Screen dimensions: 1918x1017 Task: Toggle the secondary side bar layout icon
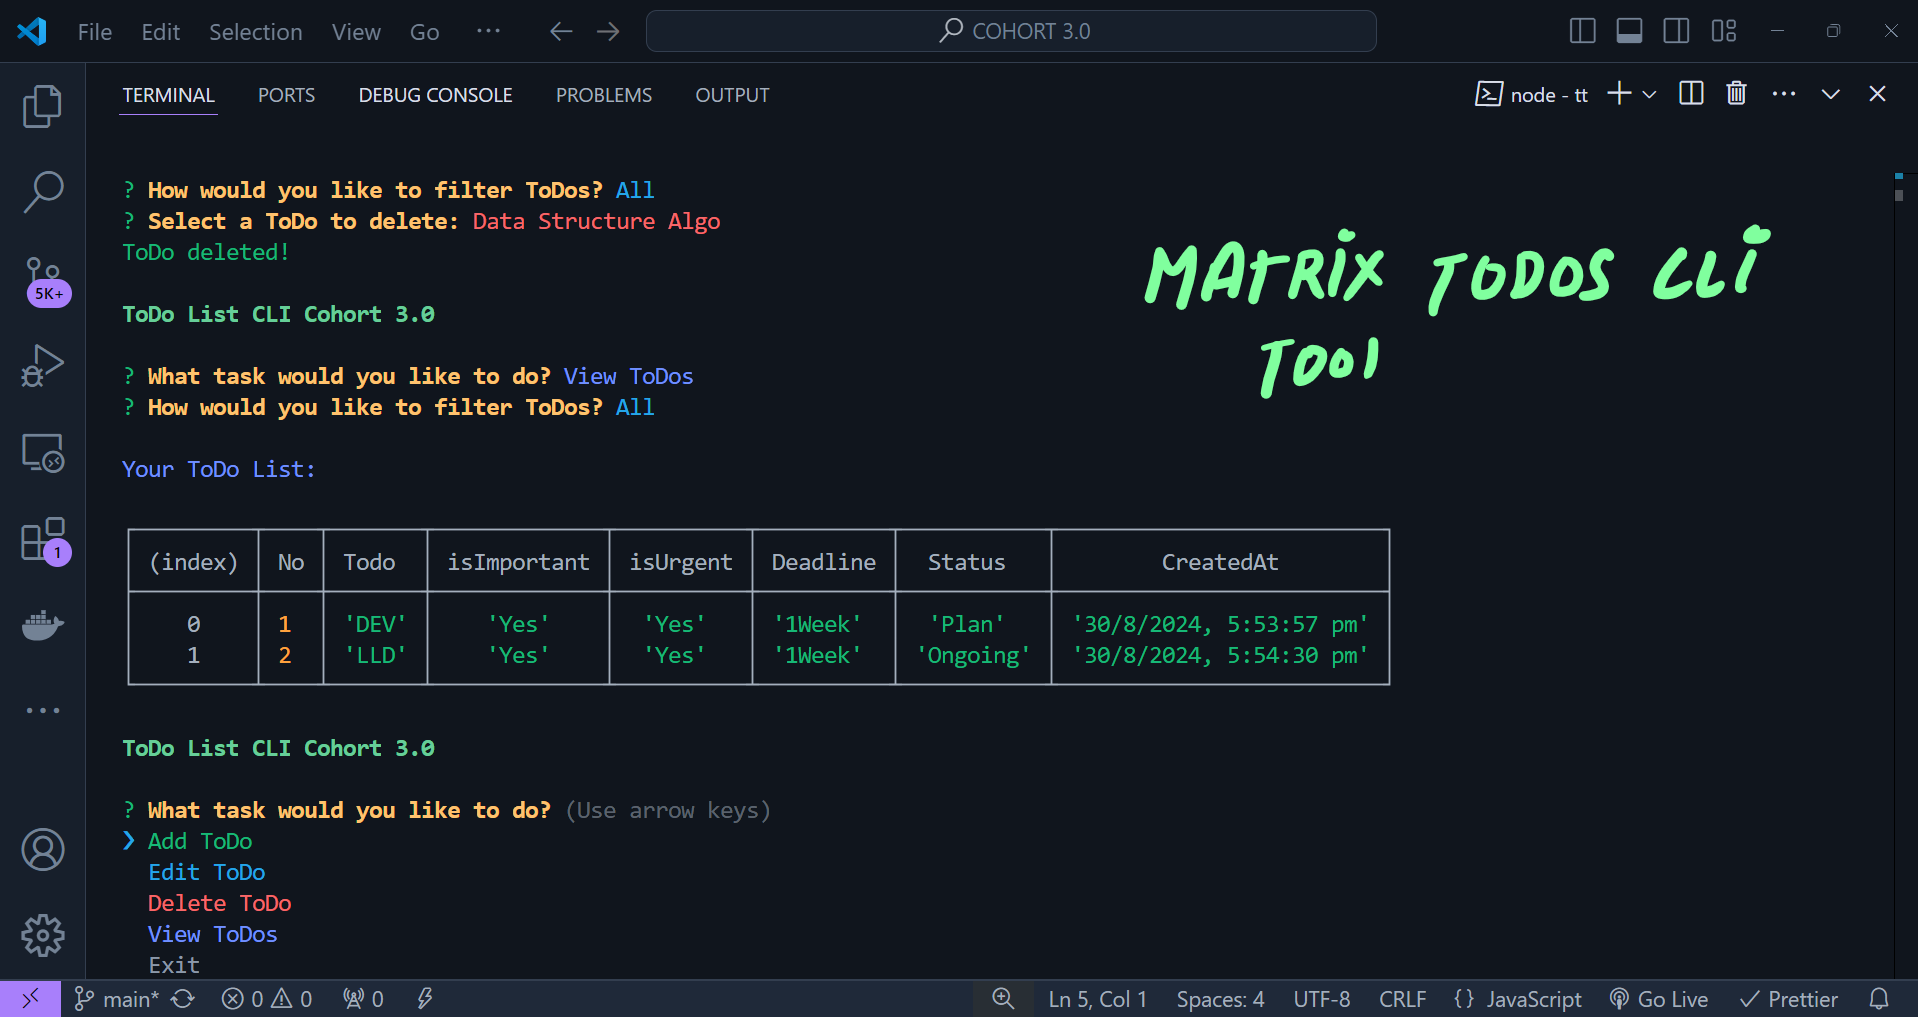(x=1676, y=31)
